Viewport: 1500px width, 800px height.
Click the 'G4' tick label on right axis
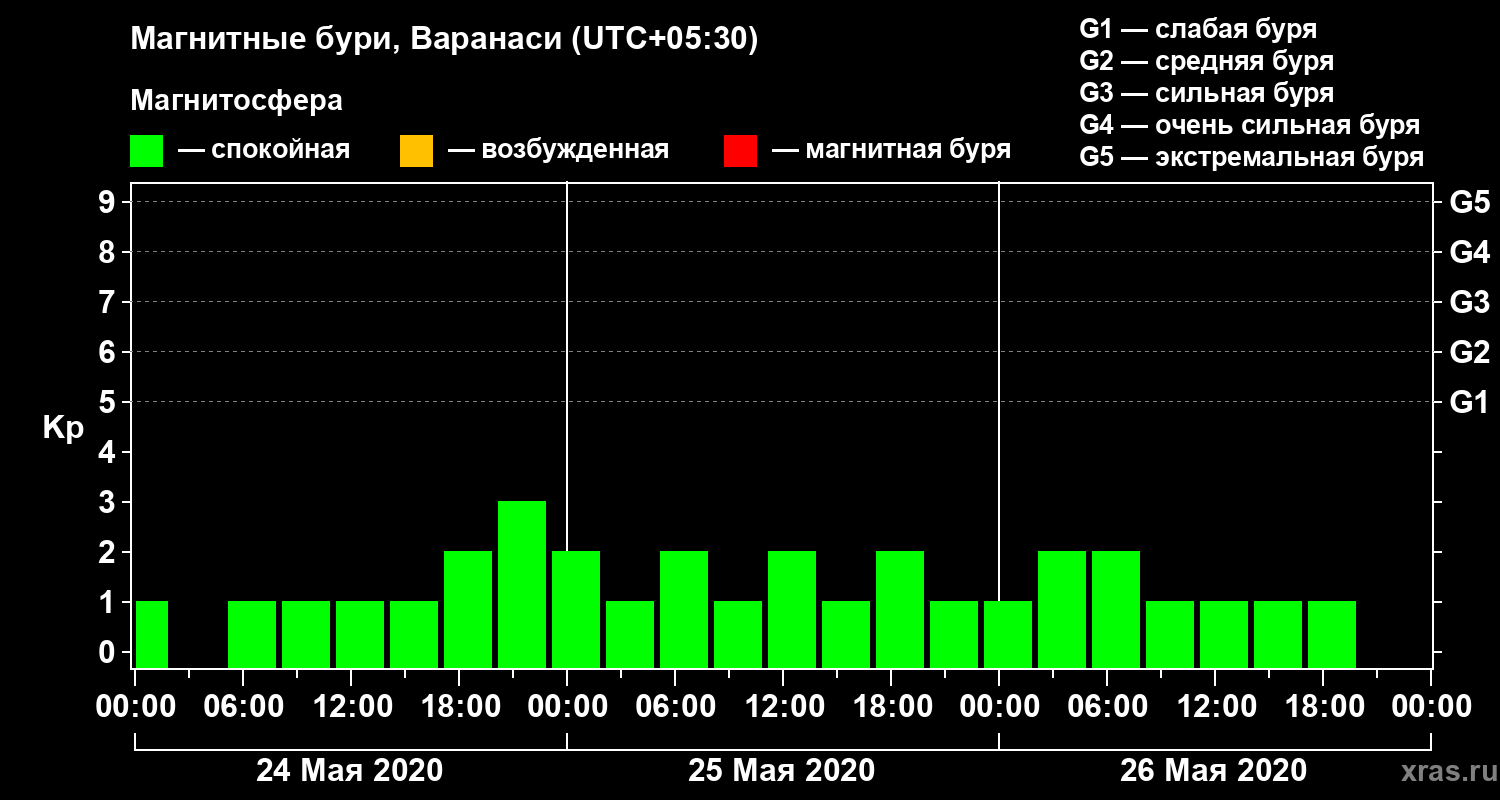[x=1469, y=252]
